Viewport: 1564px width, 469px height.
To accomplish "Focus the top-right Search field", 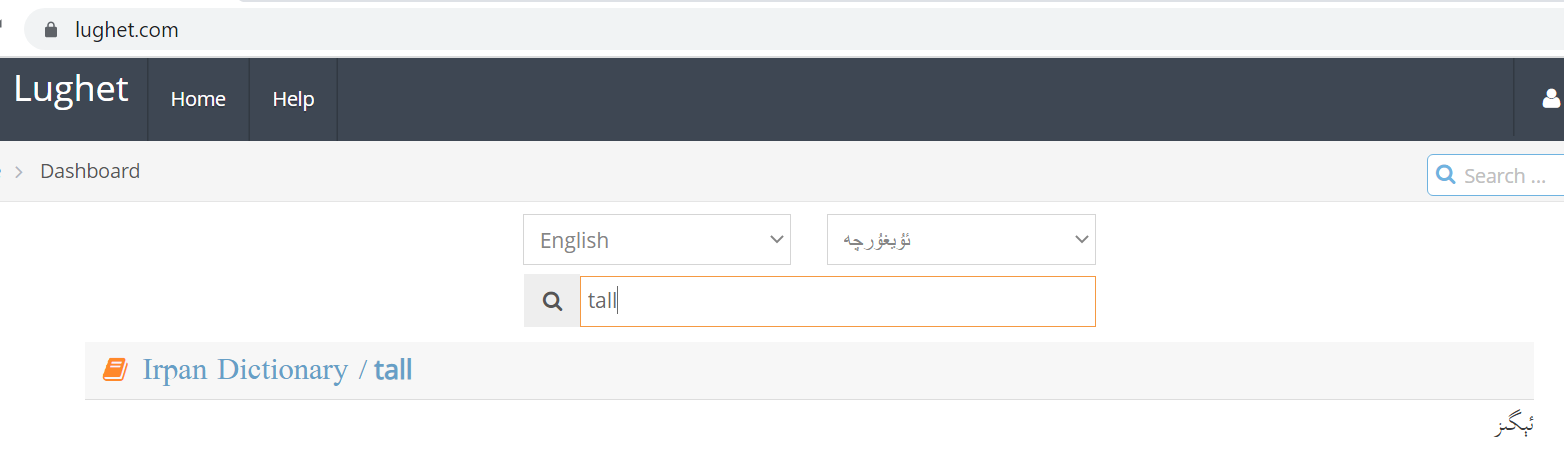I will (1510, 176).
